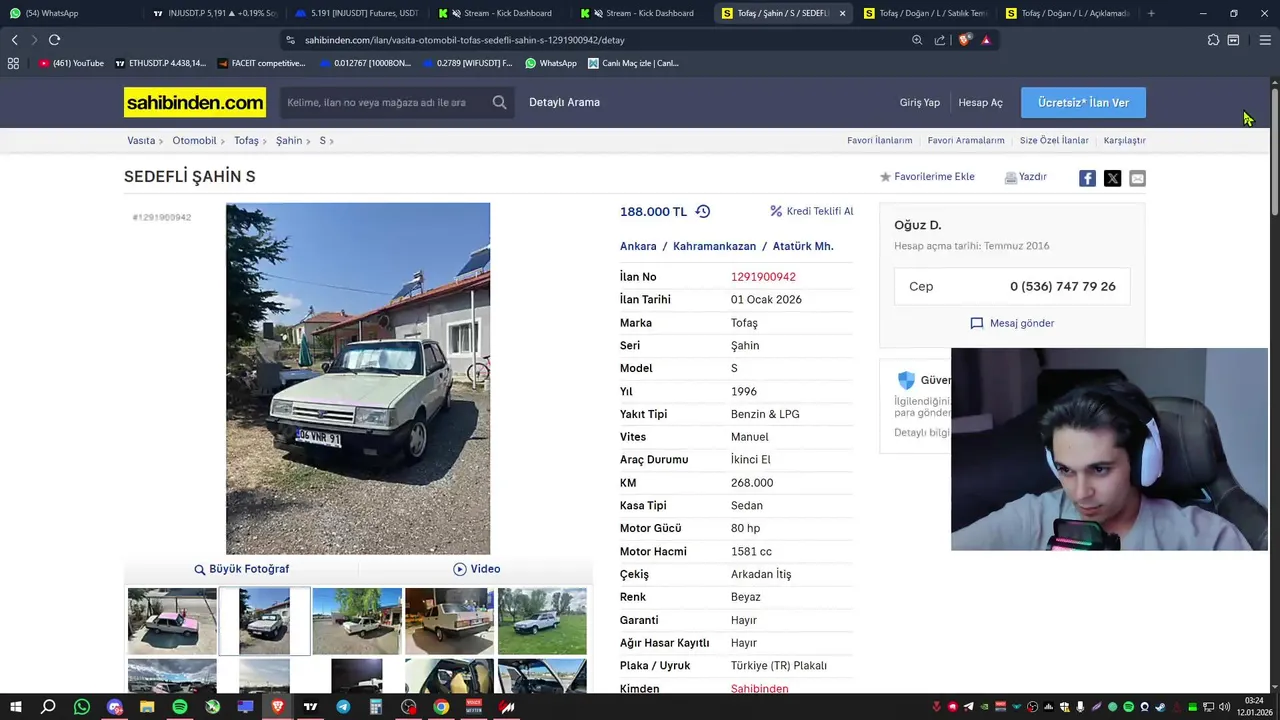
Task: Open Spotify from the taskbar
Action: pyautogui.click(x=180, y=707)
